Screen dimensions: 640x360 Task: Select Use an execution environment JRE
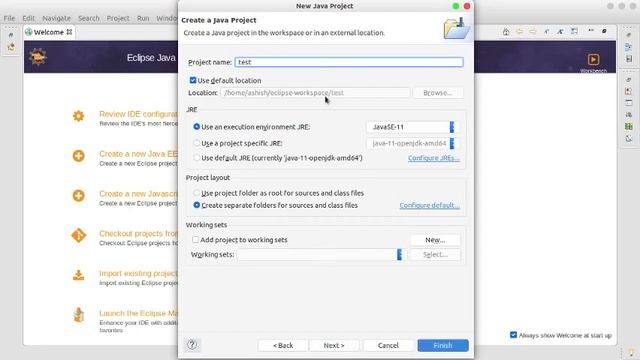(x=197, y=127)
